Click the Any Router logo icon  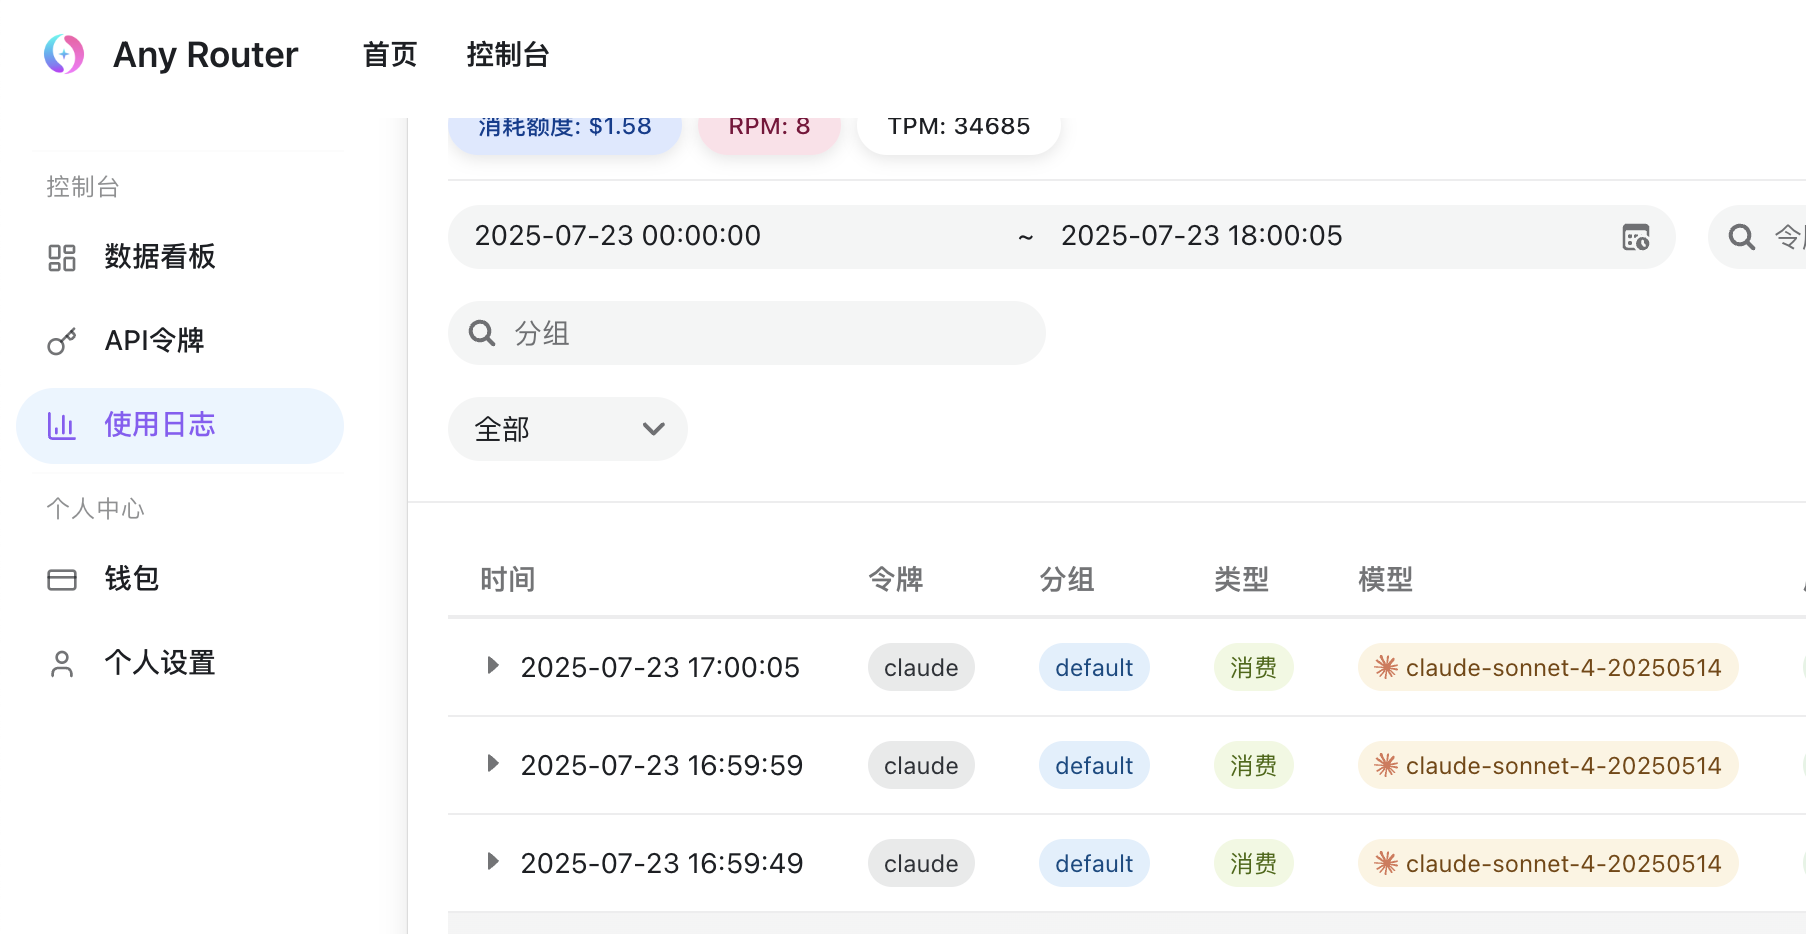coord(64,54)
